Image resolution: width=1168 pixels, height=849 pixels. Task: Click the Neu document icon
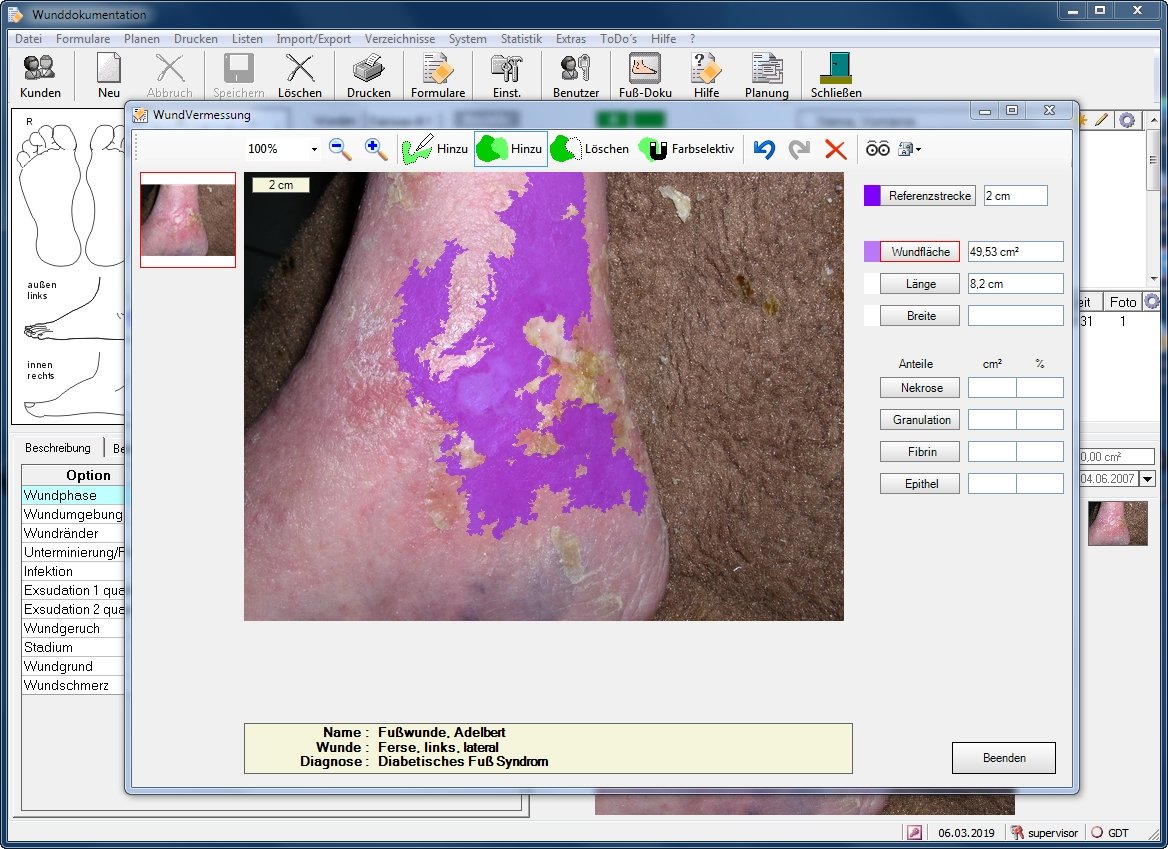[109, 75]
